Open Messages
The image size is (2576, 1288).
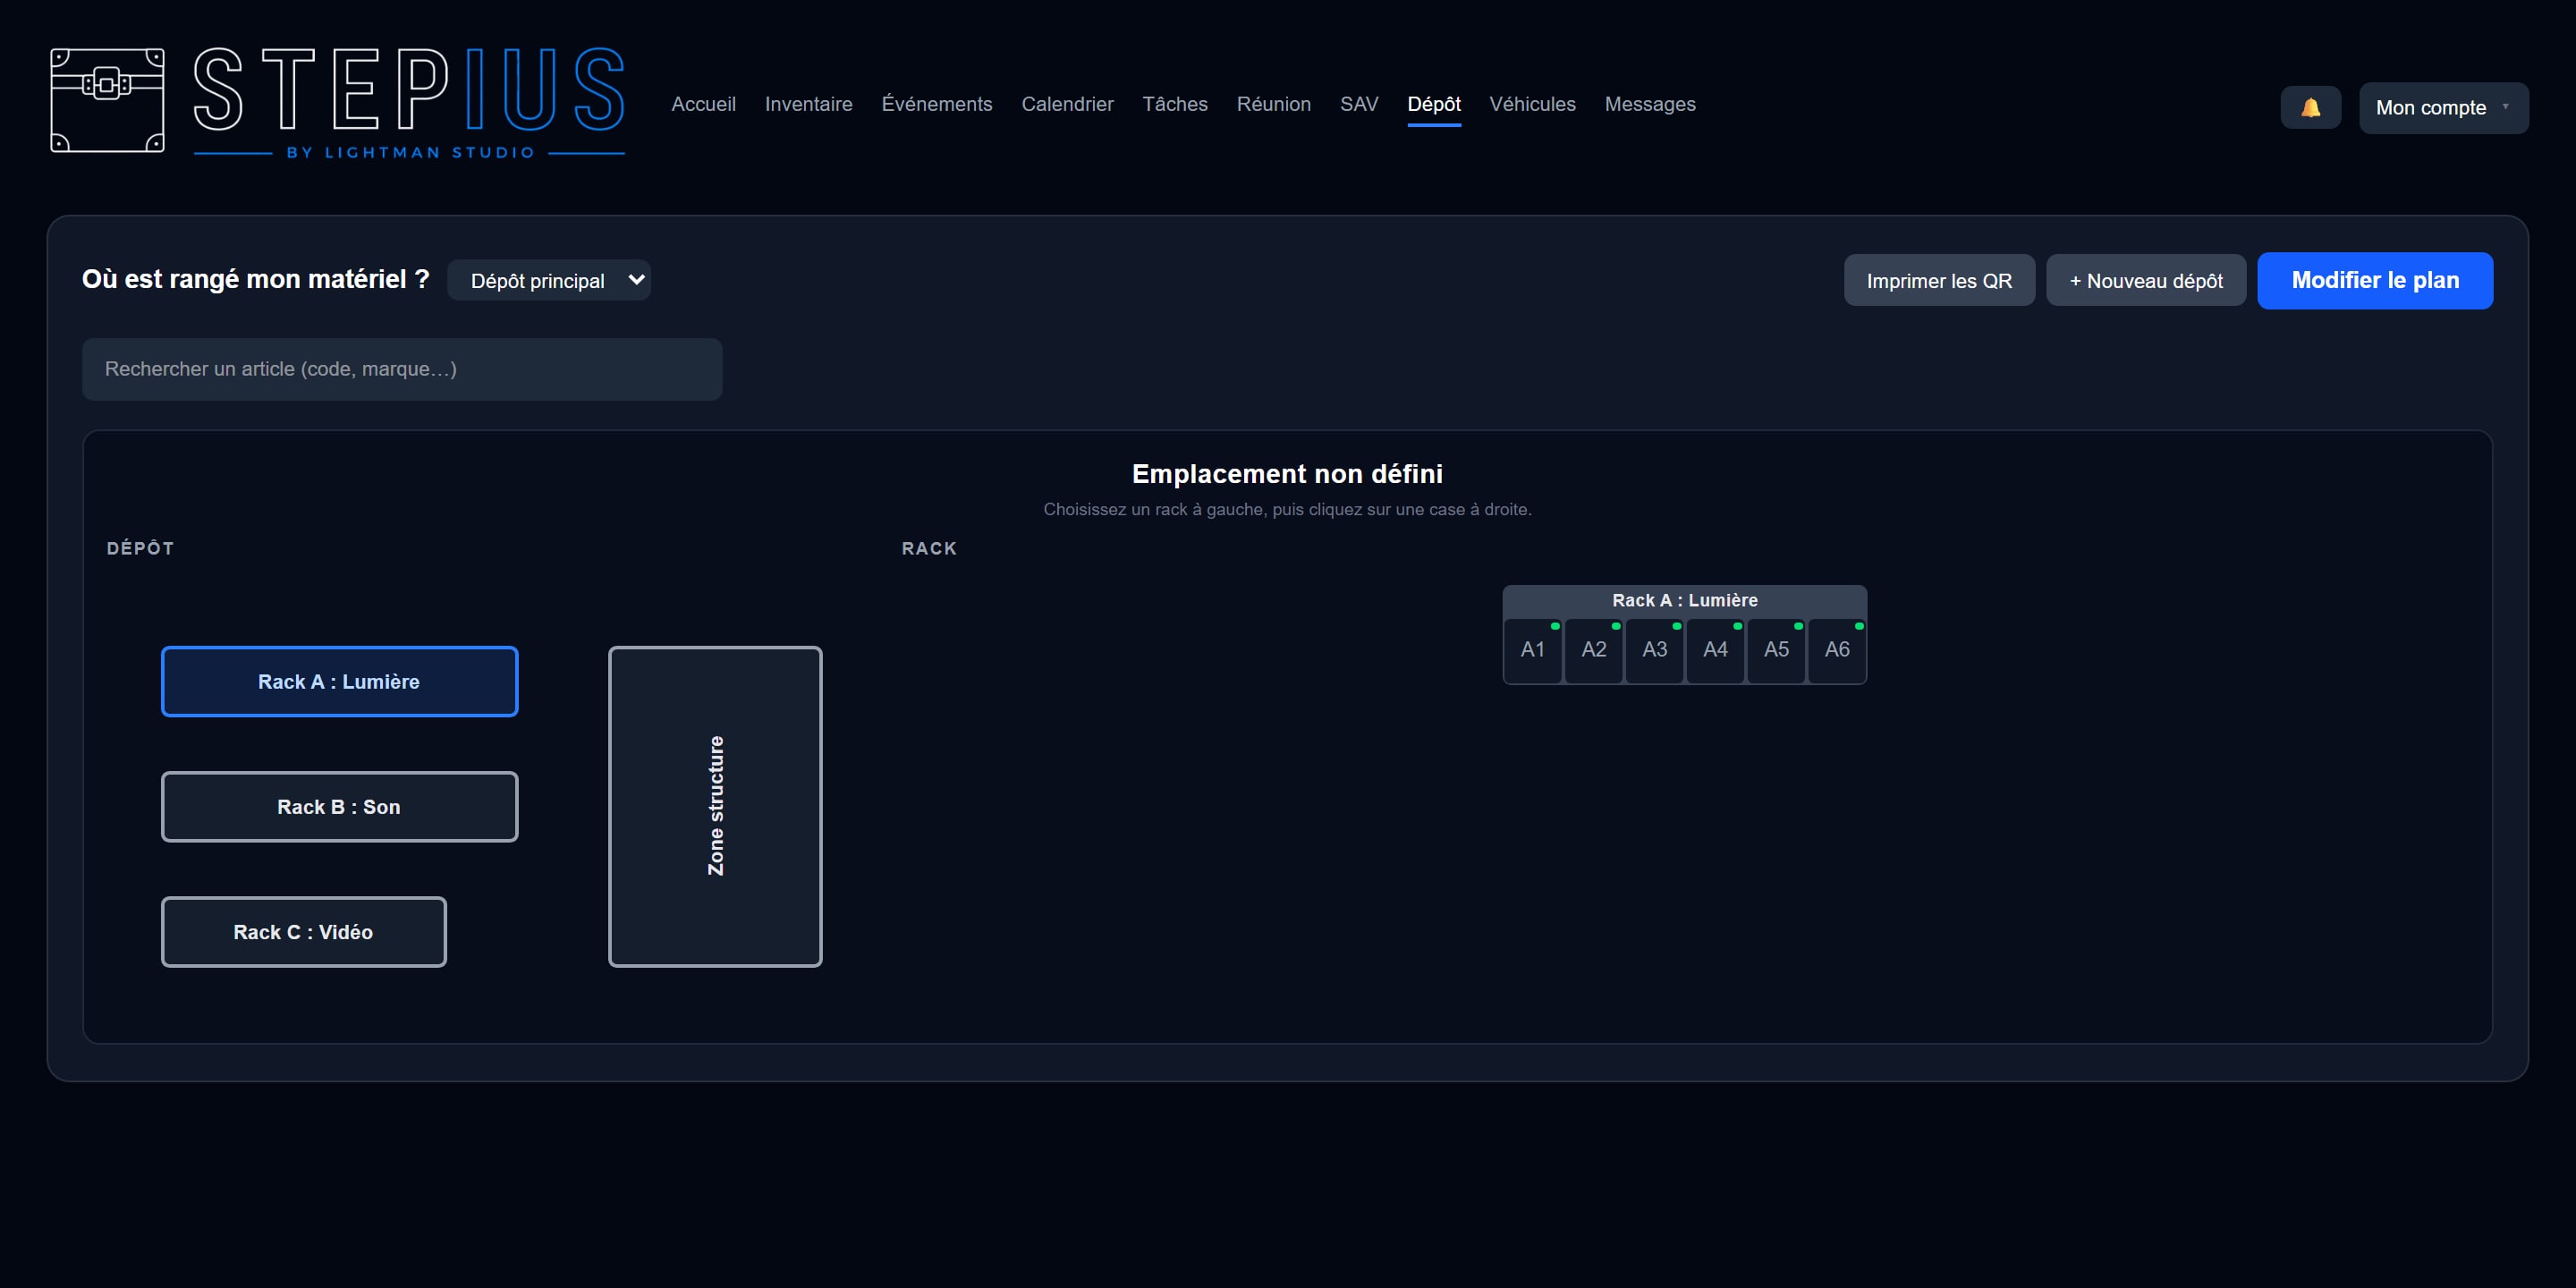(1650, 104)
